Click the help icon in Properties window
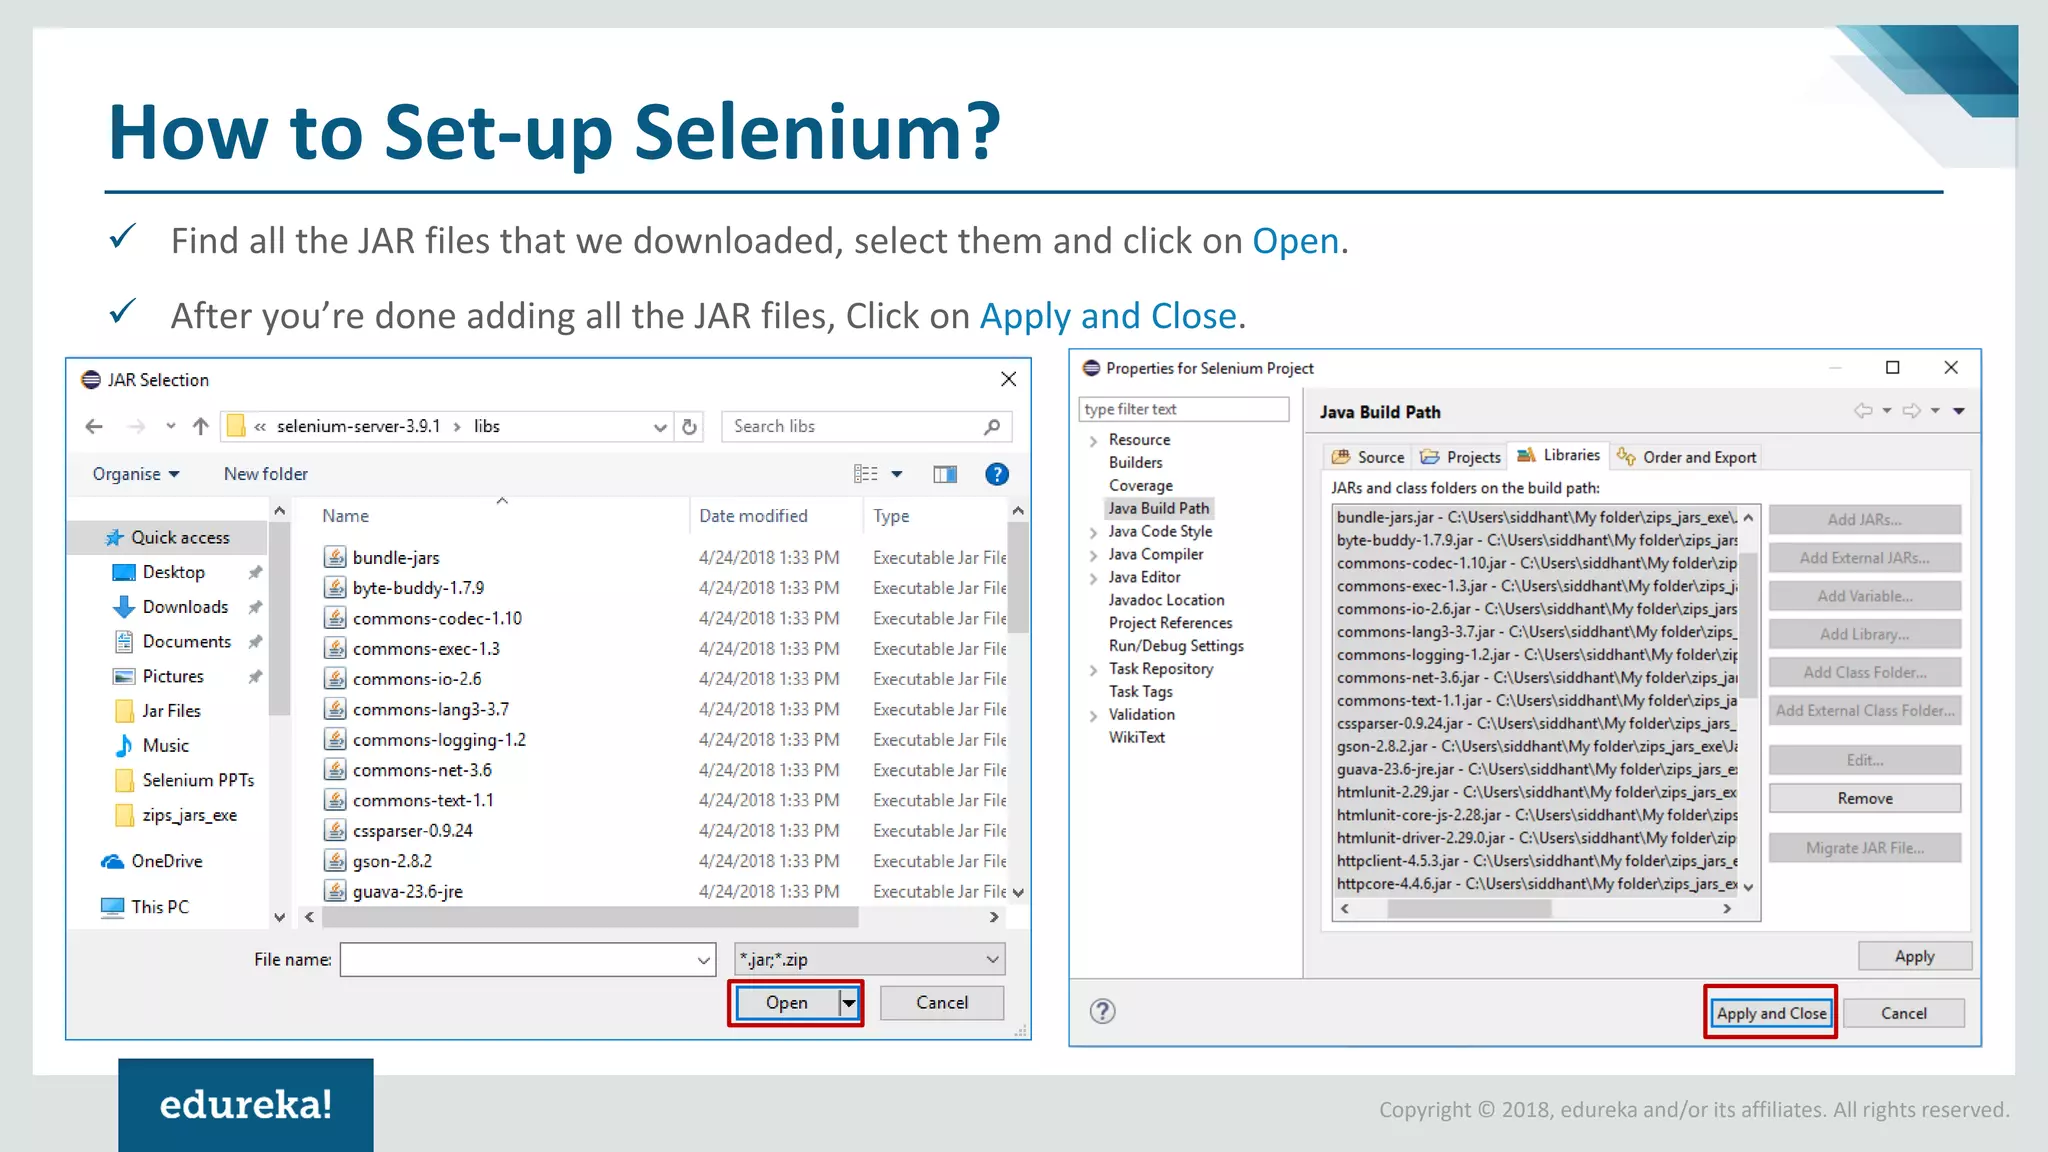This screenshot has width=2048, height=1152. (1102, 1011)
